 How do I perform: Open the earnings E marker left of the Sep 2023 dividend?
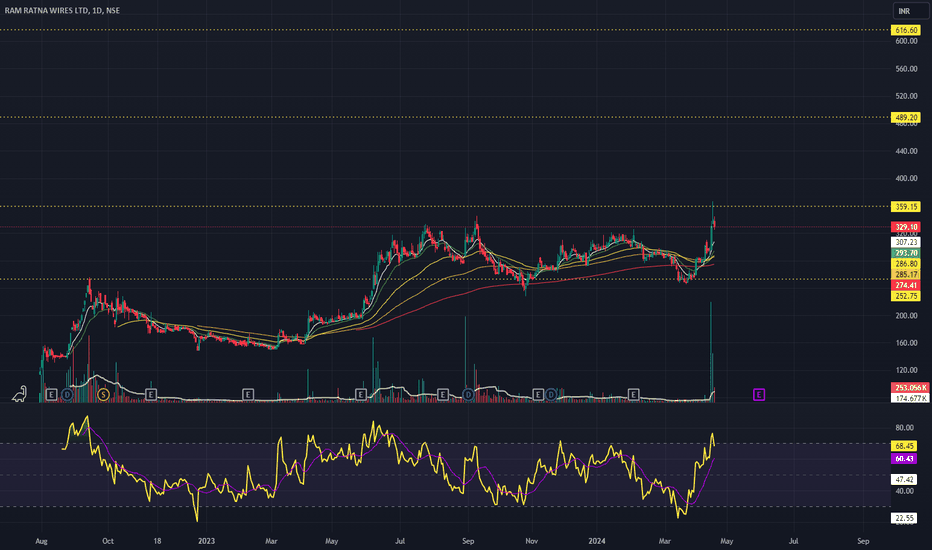(442, 394)
